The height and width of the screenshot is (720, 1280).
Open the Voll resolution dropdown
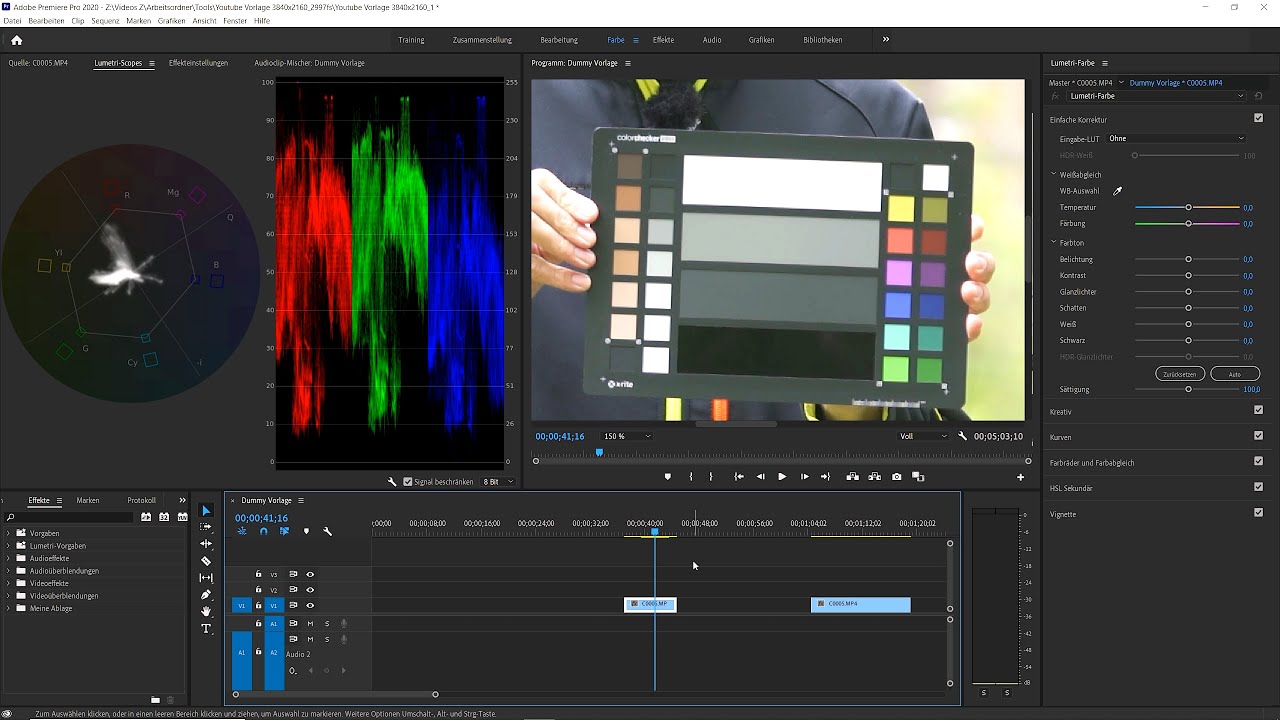pos(923,436)
